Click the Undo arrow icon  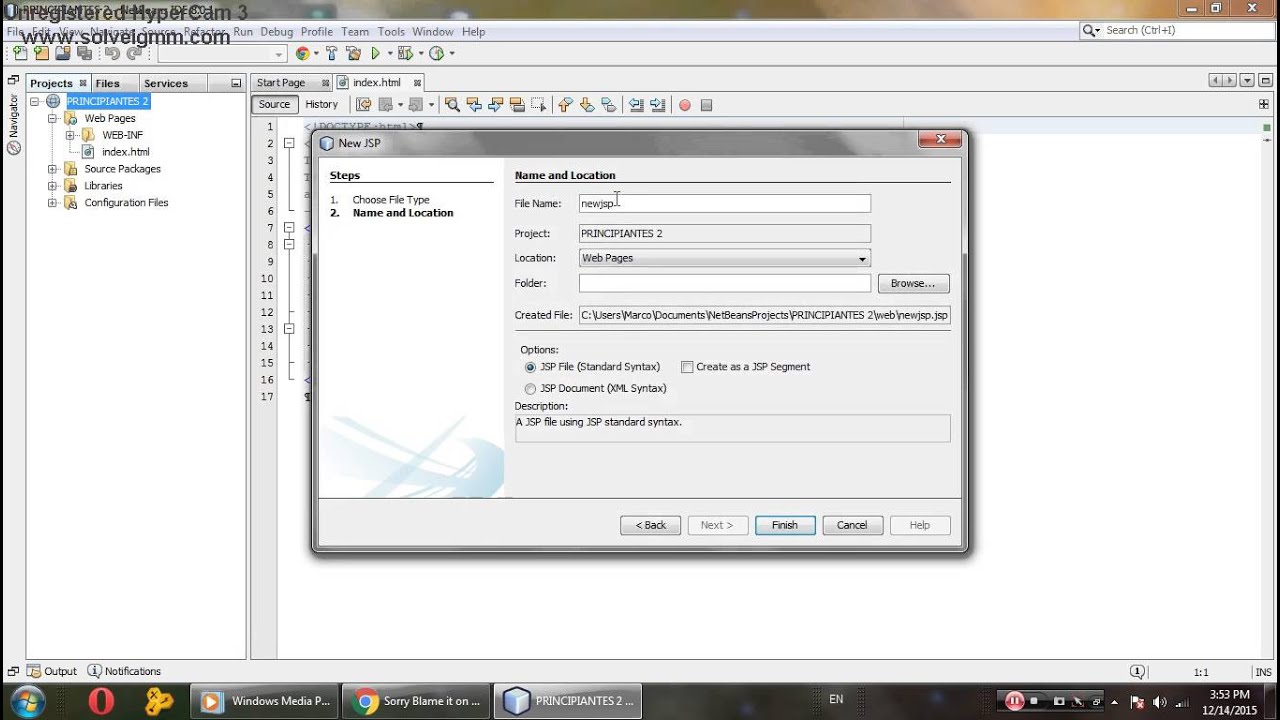tap(112, 53)
